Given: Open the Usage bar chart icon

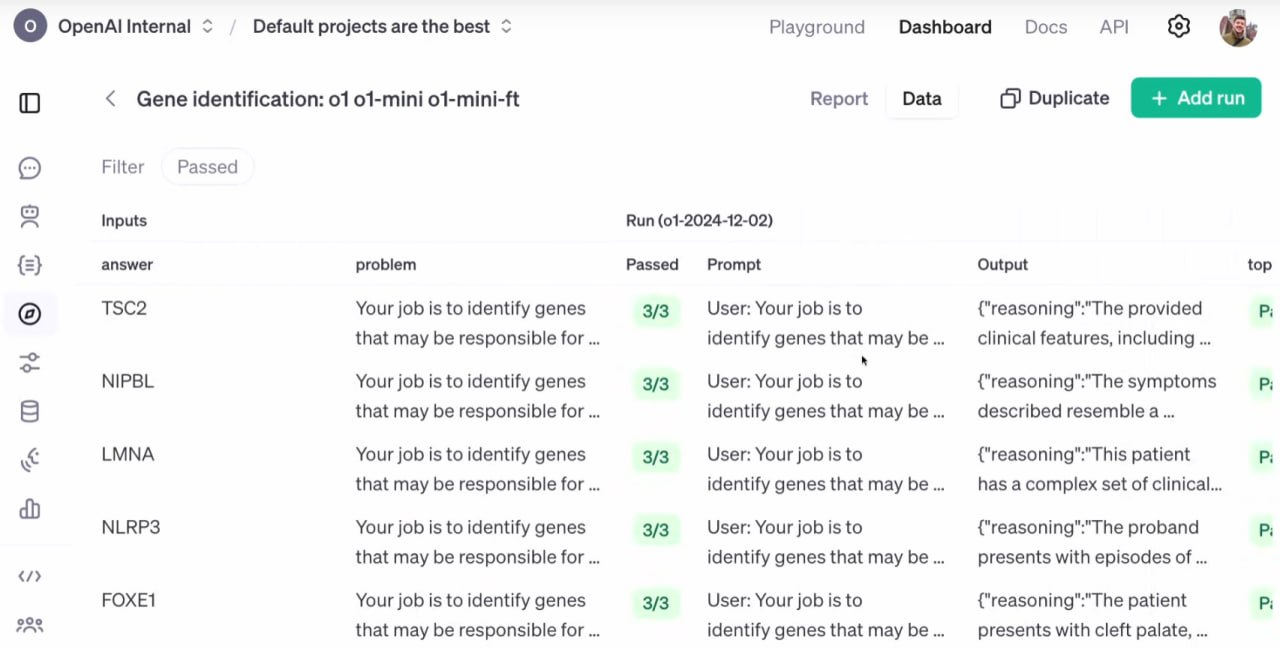Looking at the screenshot, I should 30,509.
